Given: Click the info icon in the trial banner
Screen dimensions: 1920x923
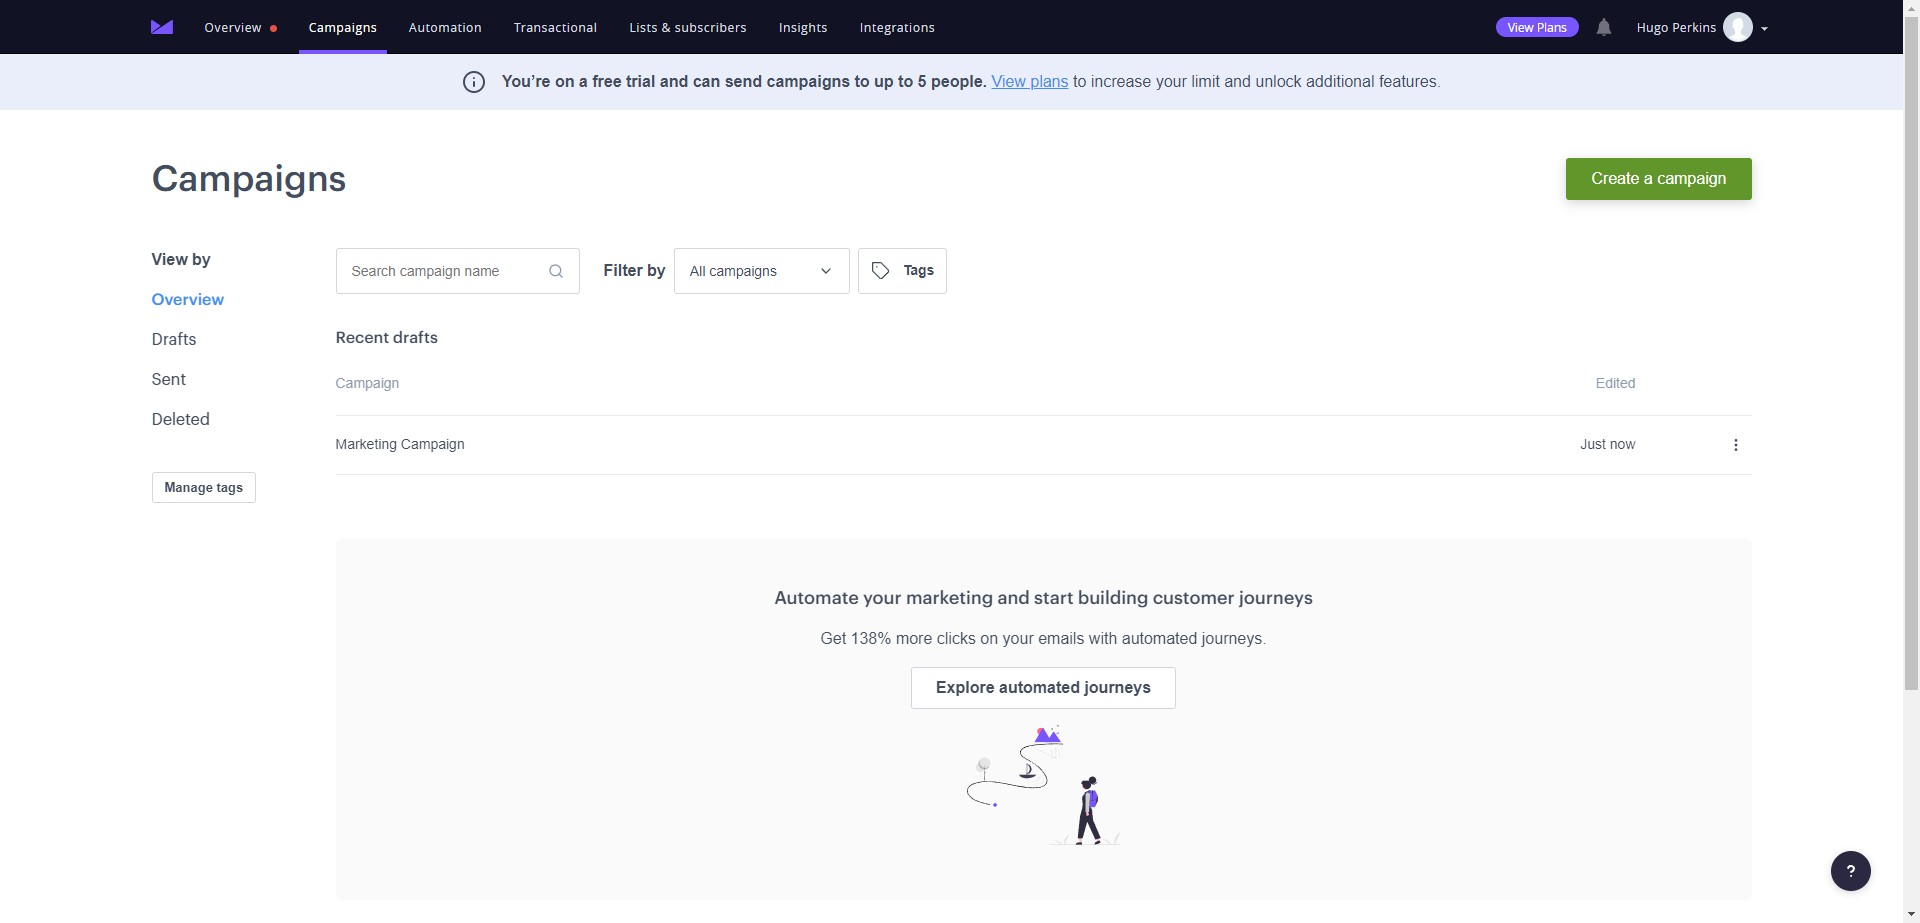Looking at the screenshot, I should [474, 82].
